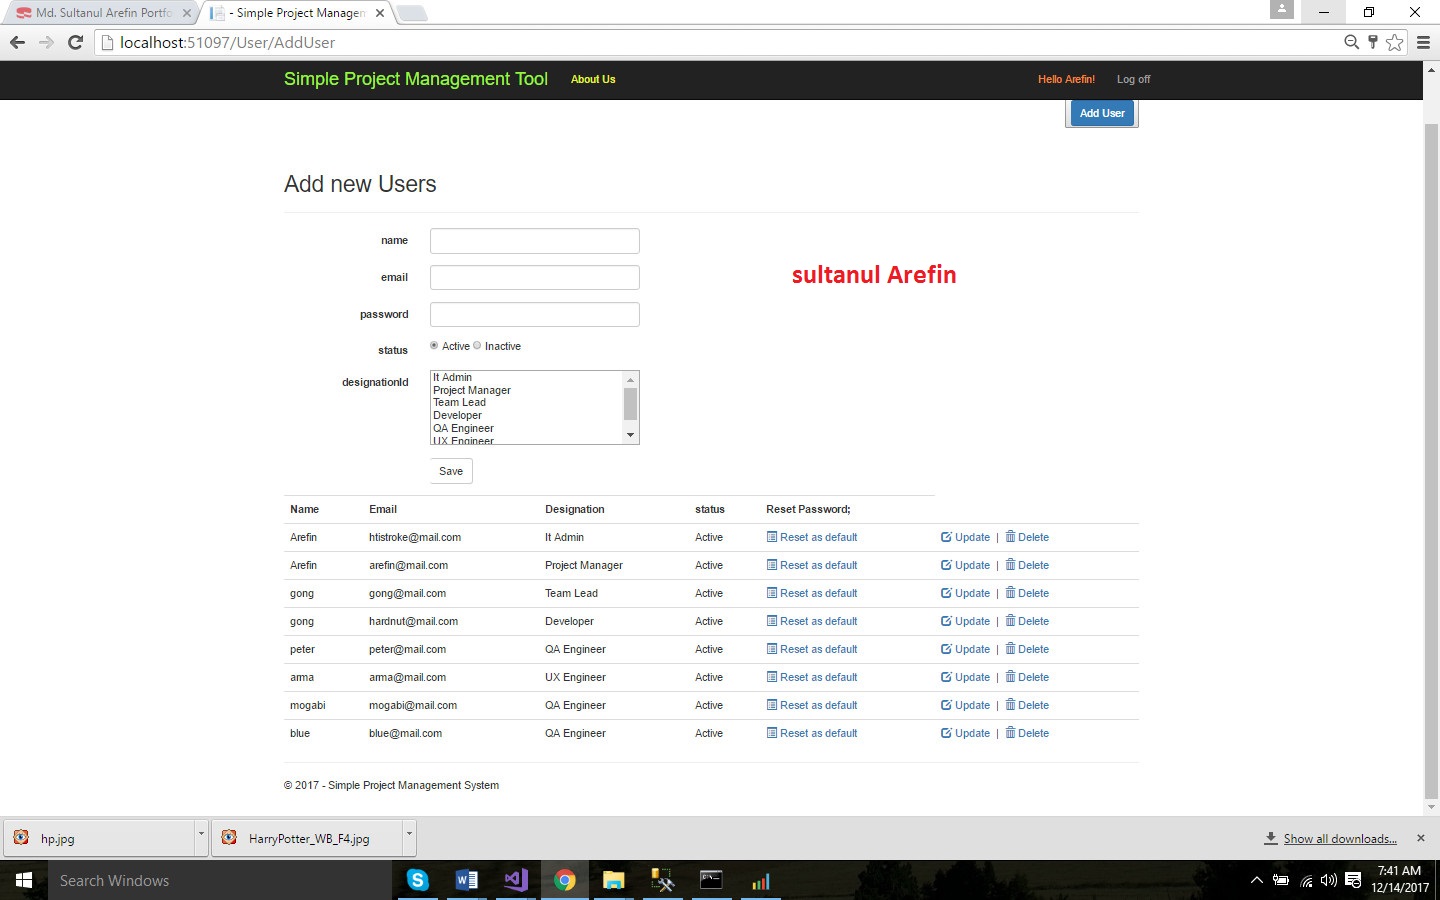
Task: Select the Active status radio button
Action: point(434,346)
